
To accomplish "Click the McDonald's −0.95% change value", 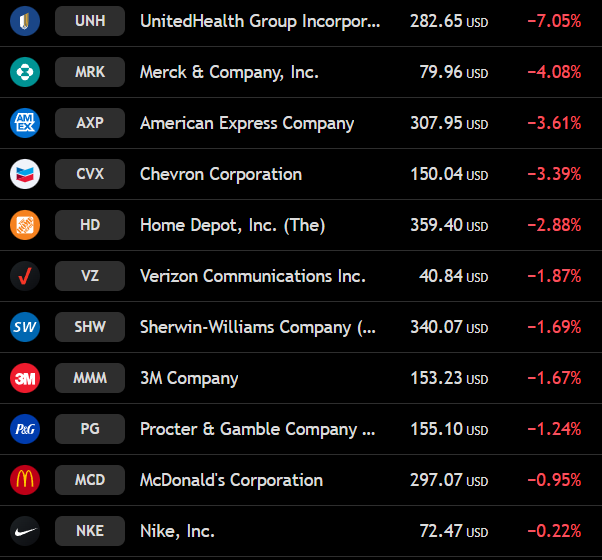I will [x=554, y=480].
